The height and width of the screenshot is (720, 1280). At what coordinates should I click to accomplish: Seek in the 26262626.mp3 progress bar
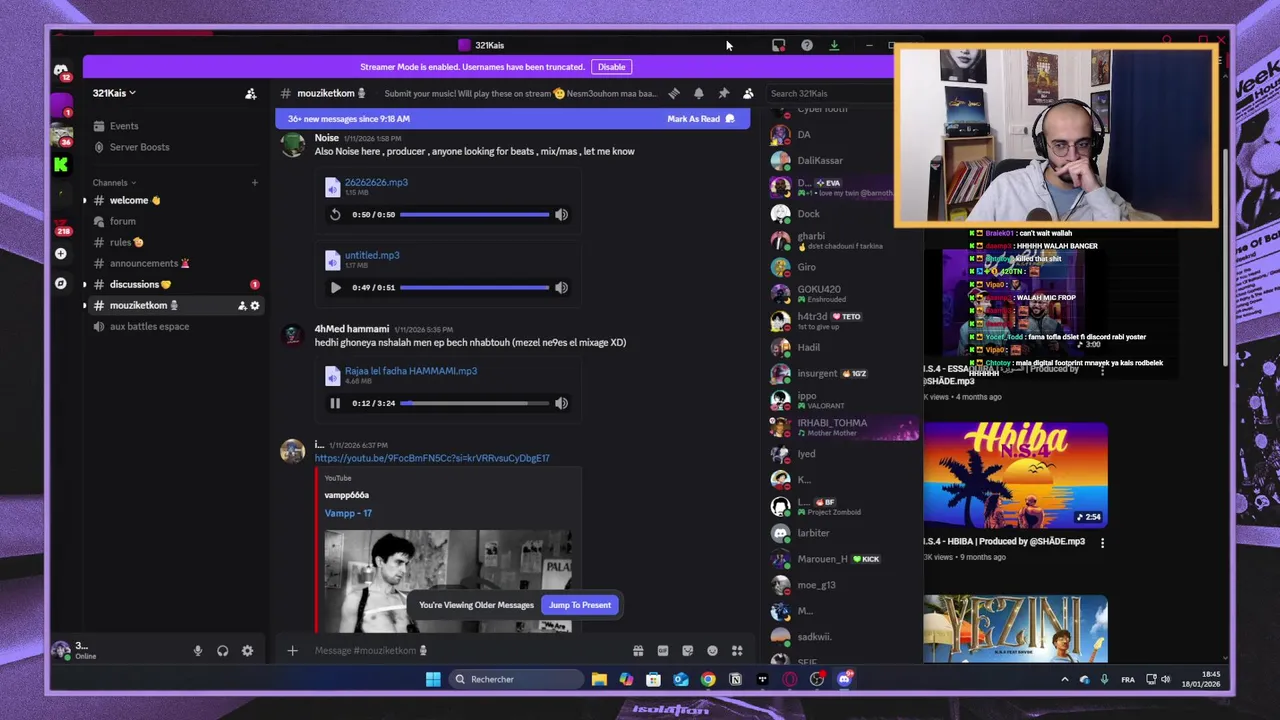474,215
